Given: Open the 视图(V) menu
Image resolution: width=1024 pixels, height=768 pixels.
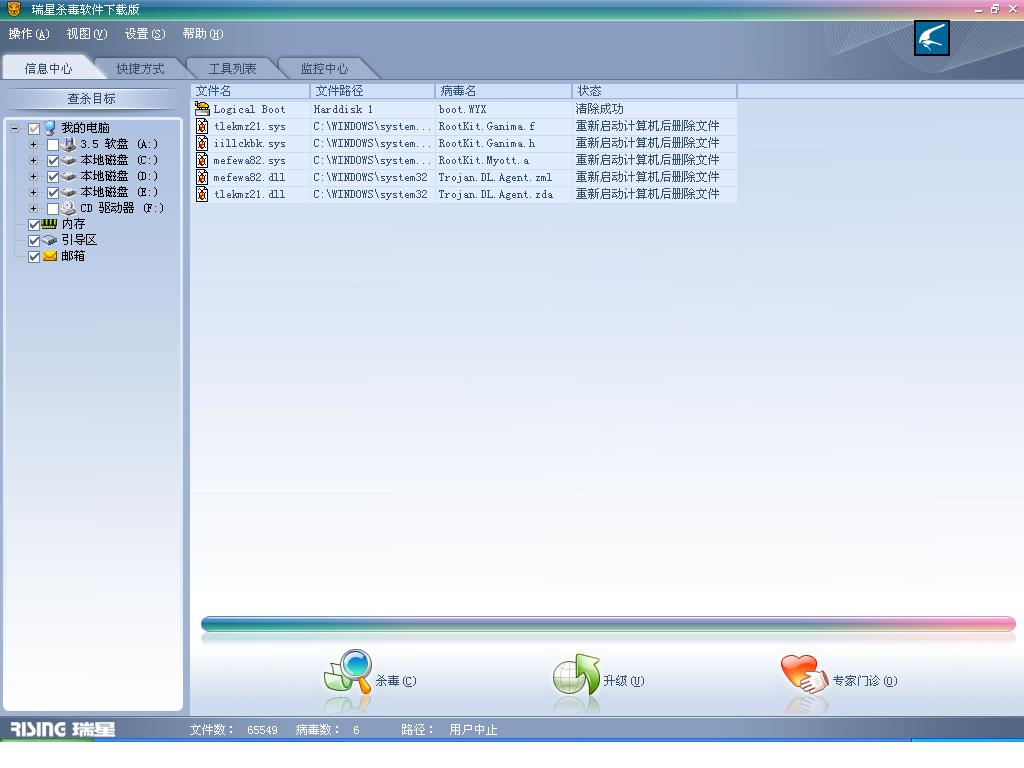Looking at the screenshot, I should tap(87, 34).
